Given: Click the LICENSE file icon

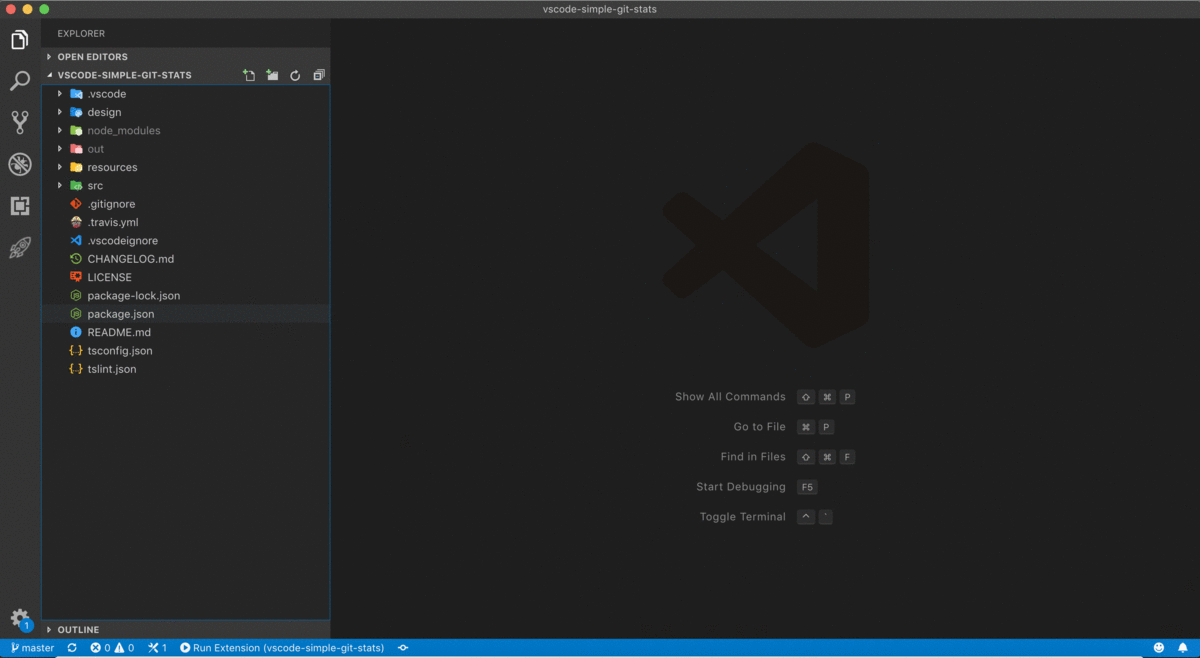Looking at the screenshot, I should 76,277.
